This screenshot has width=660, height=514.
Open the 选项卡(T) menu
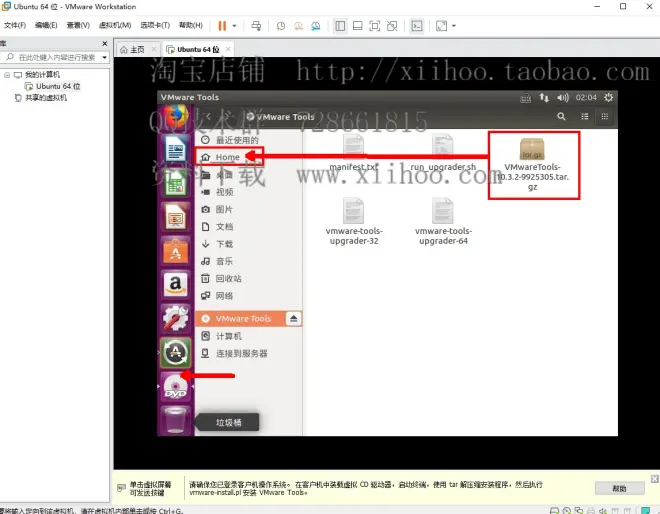(x=155, y=25)
